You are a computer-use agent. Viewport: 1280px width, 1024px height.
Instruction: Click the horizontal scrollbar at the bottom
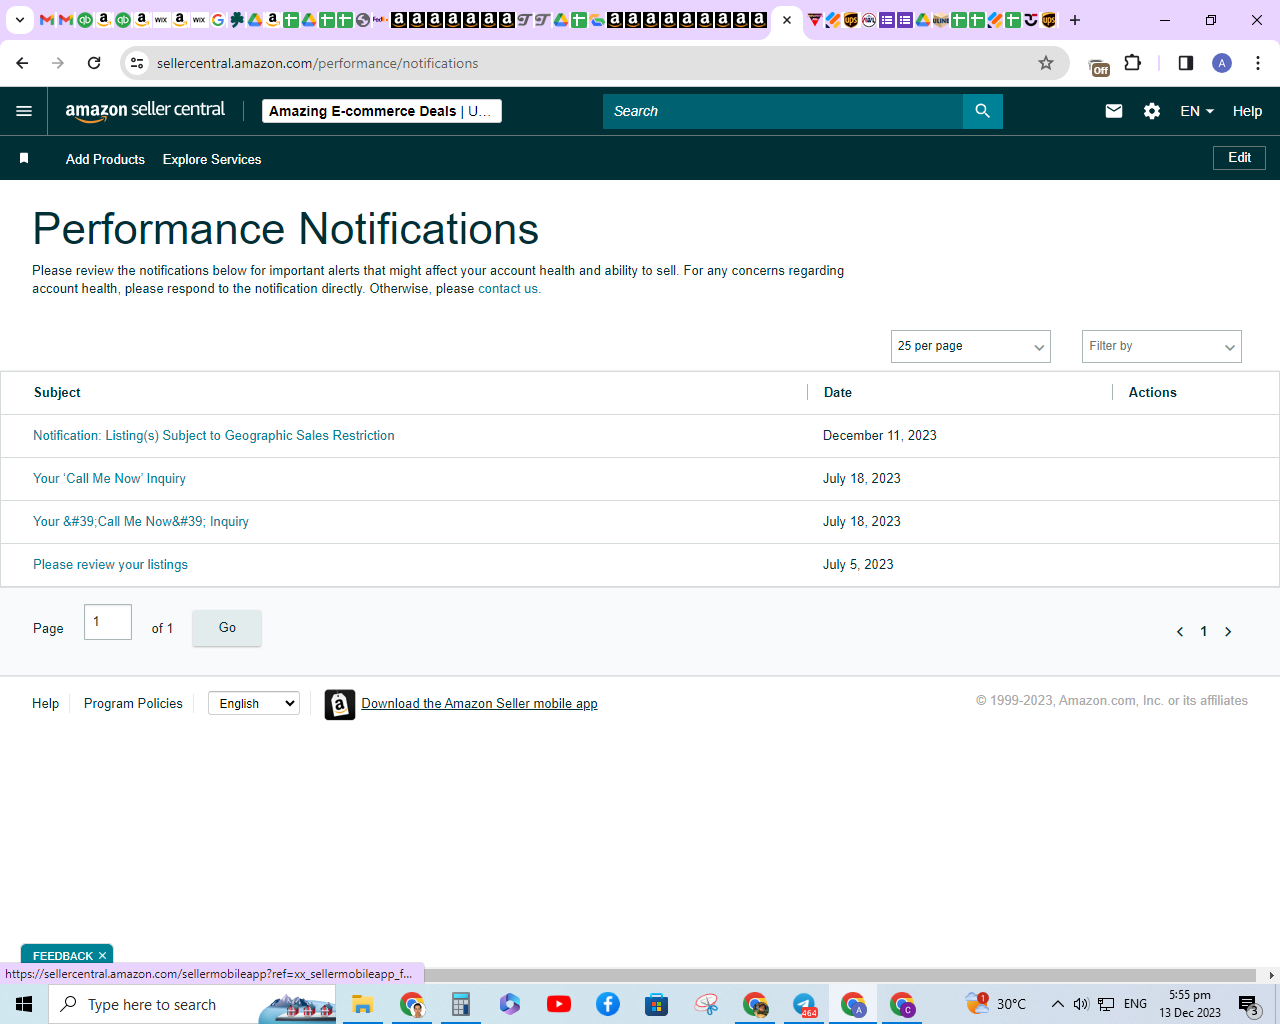click(840, 975)
